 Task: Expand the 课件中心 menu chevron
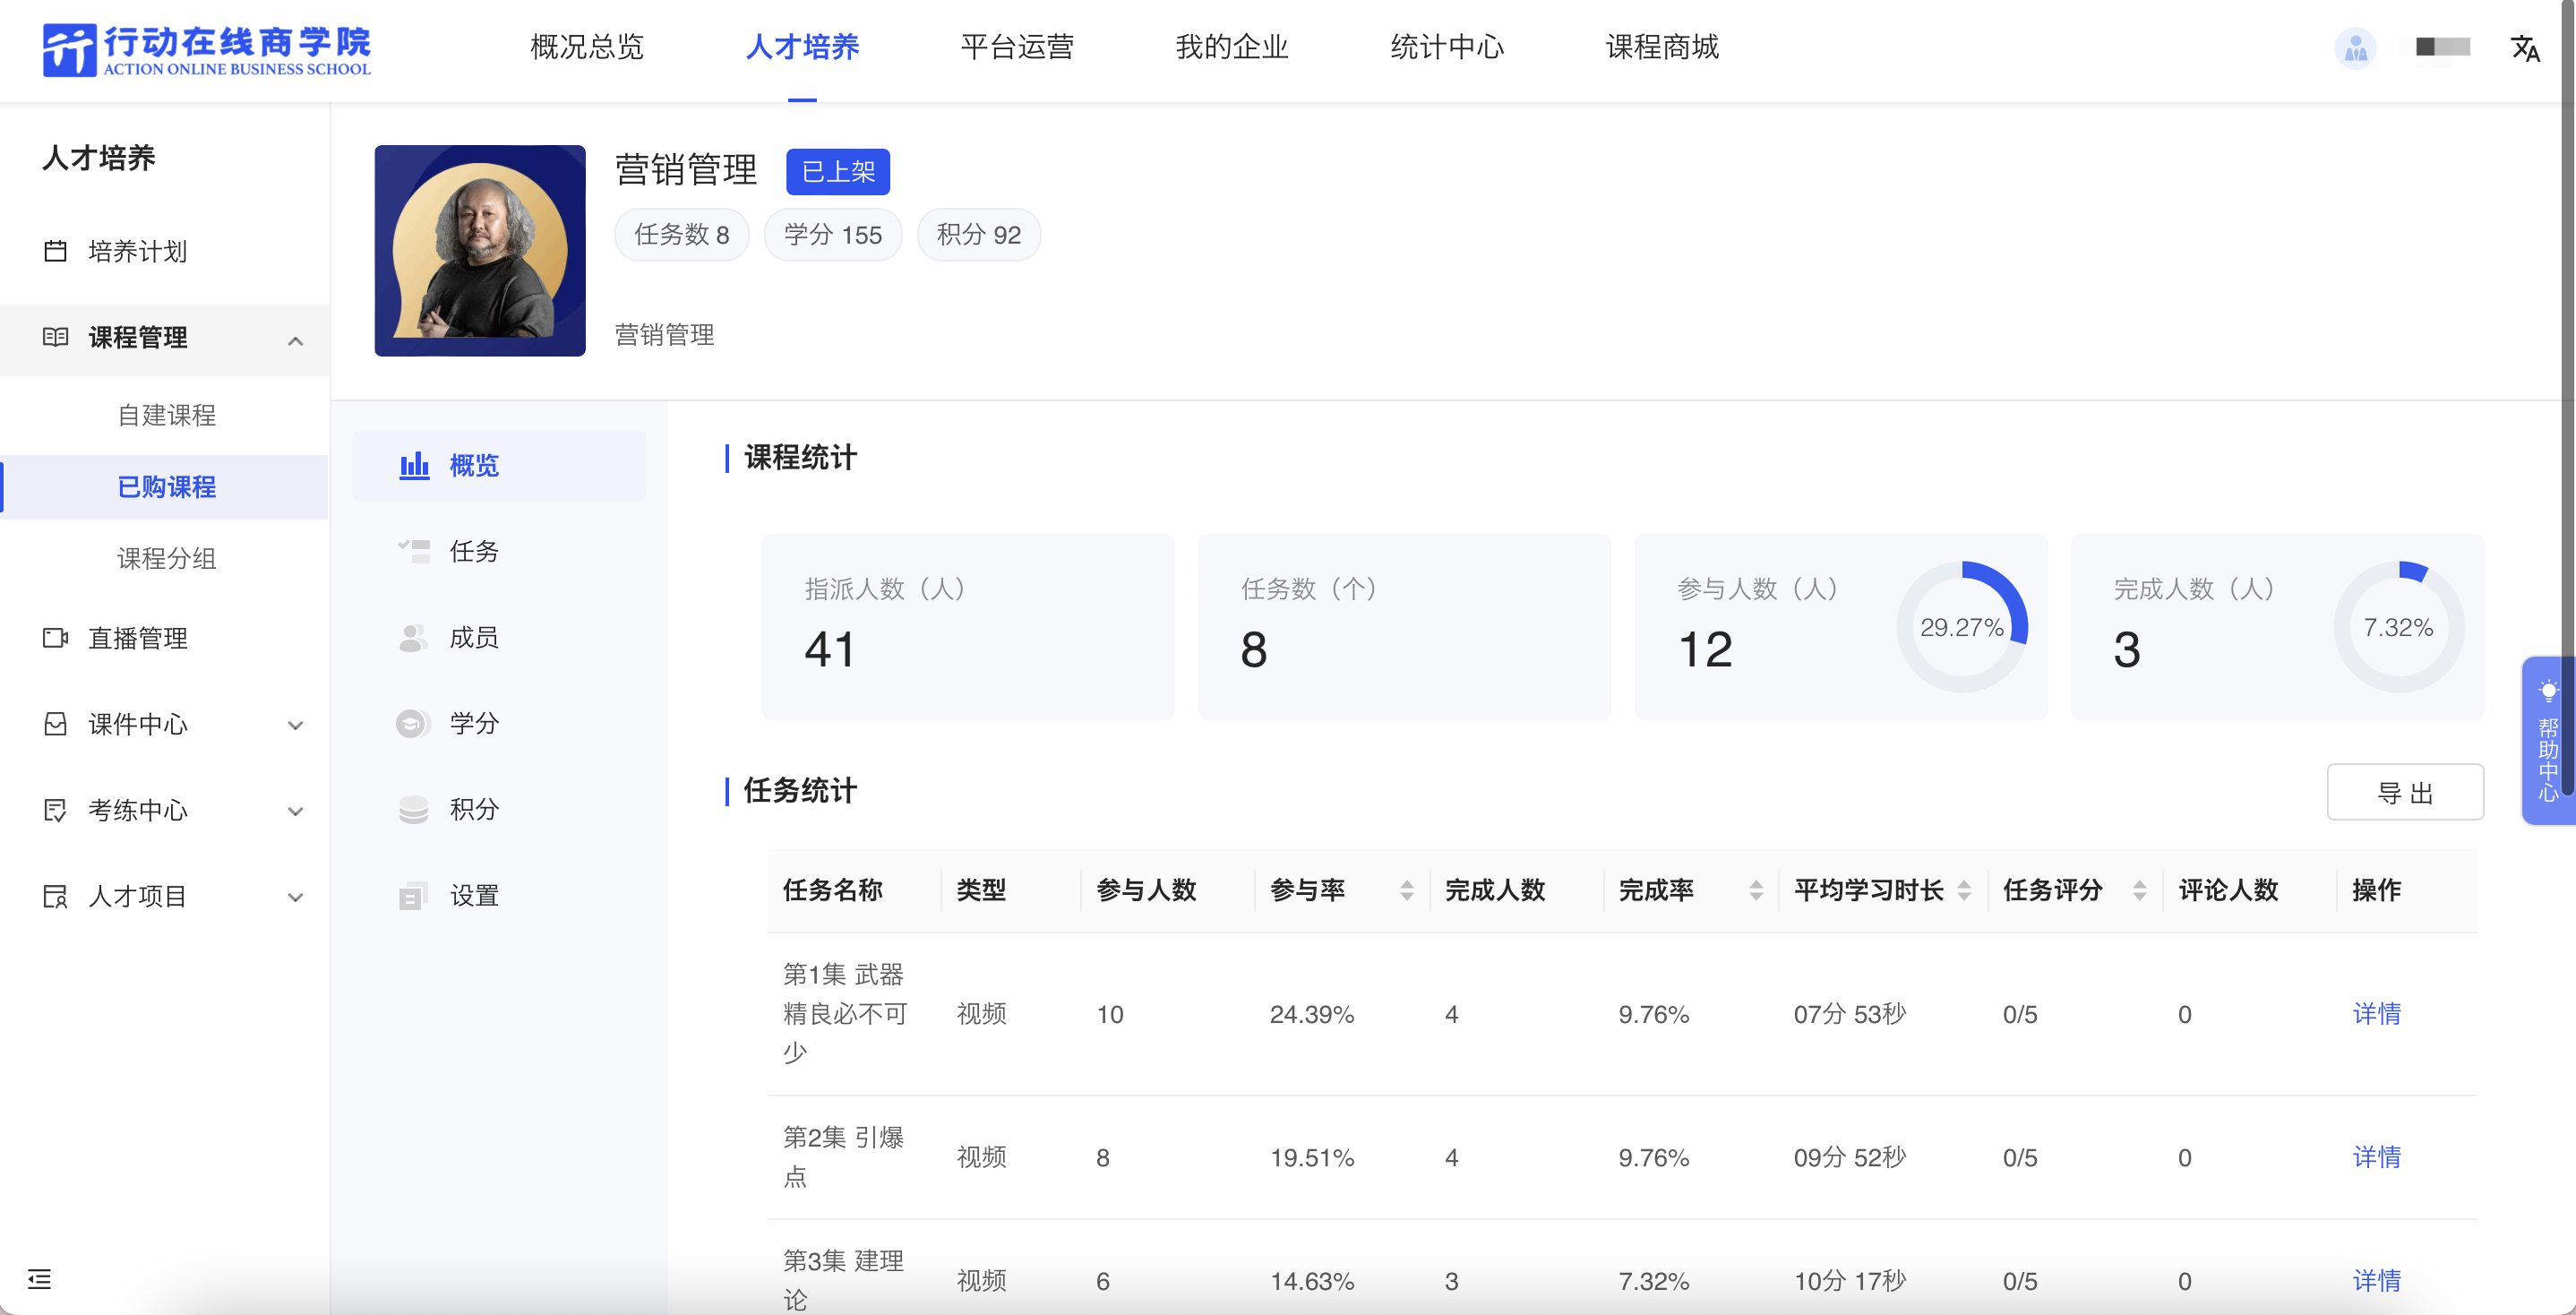coord(295,725)
